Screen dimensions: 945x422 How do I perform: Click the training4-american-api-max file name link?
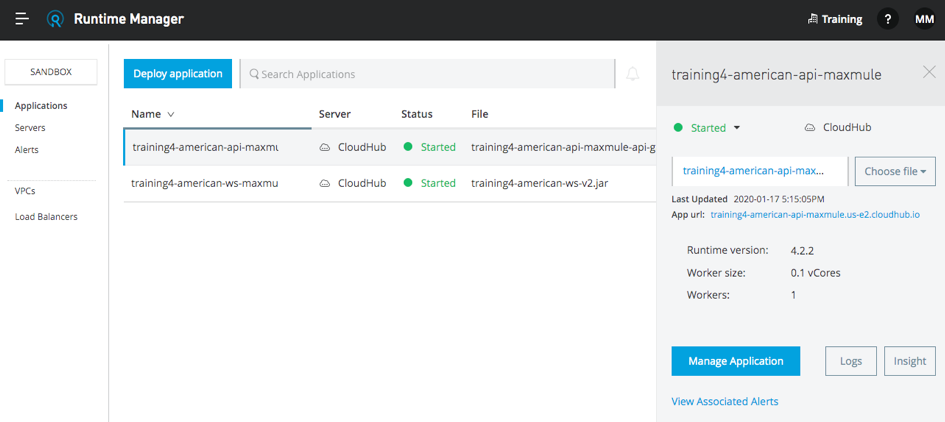point(753,171)
